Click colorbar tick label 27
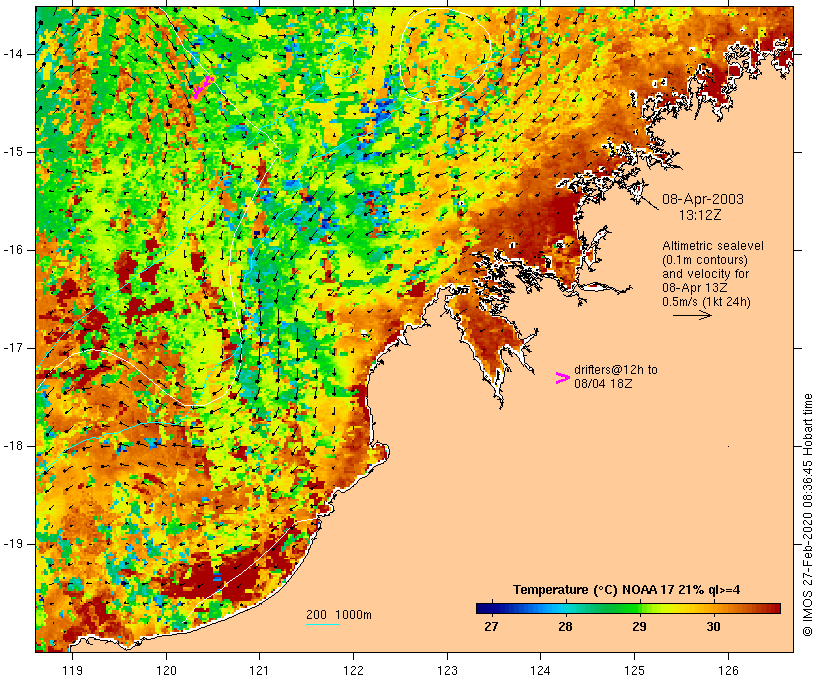Image resolution: width=820 pixels, height=680 pixels. 491,626
